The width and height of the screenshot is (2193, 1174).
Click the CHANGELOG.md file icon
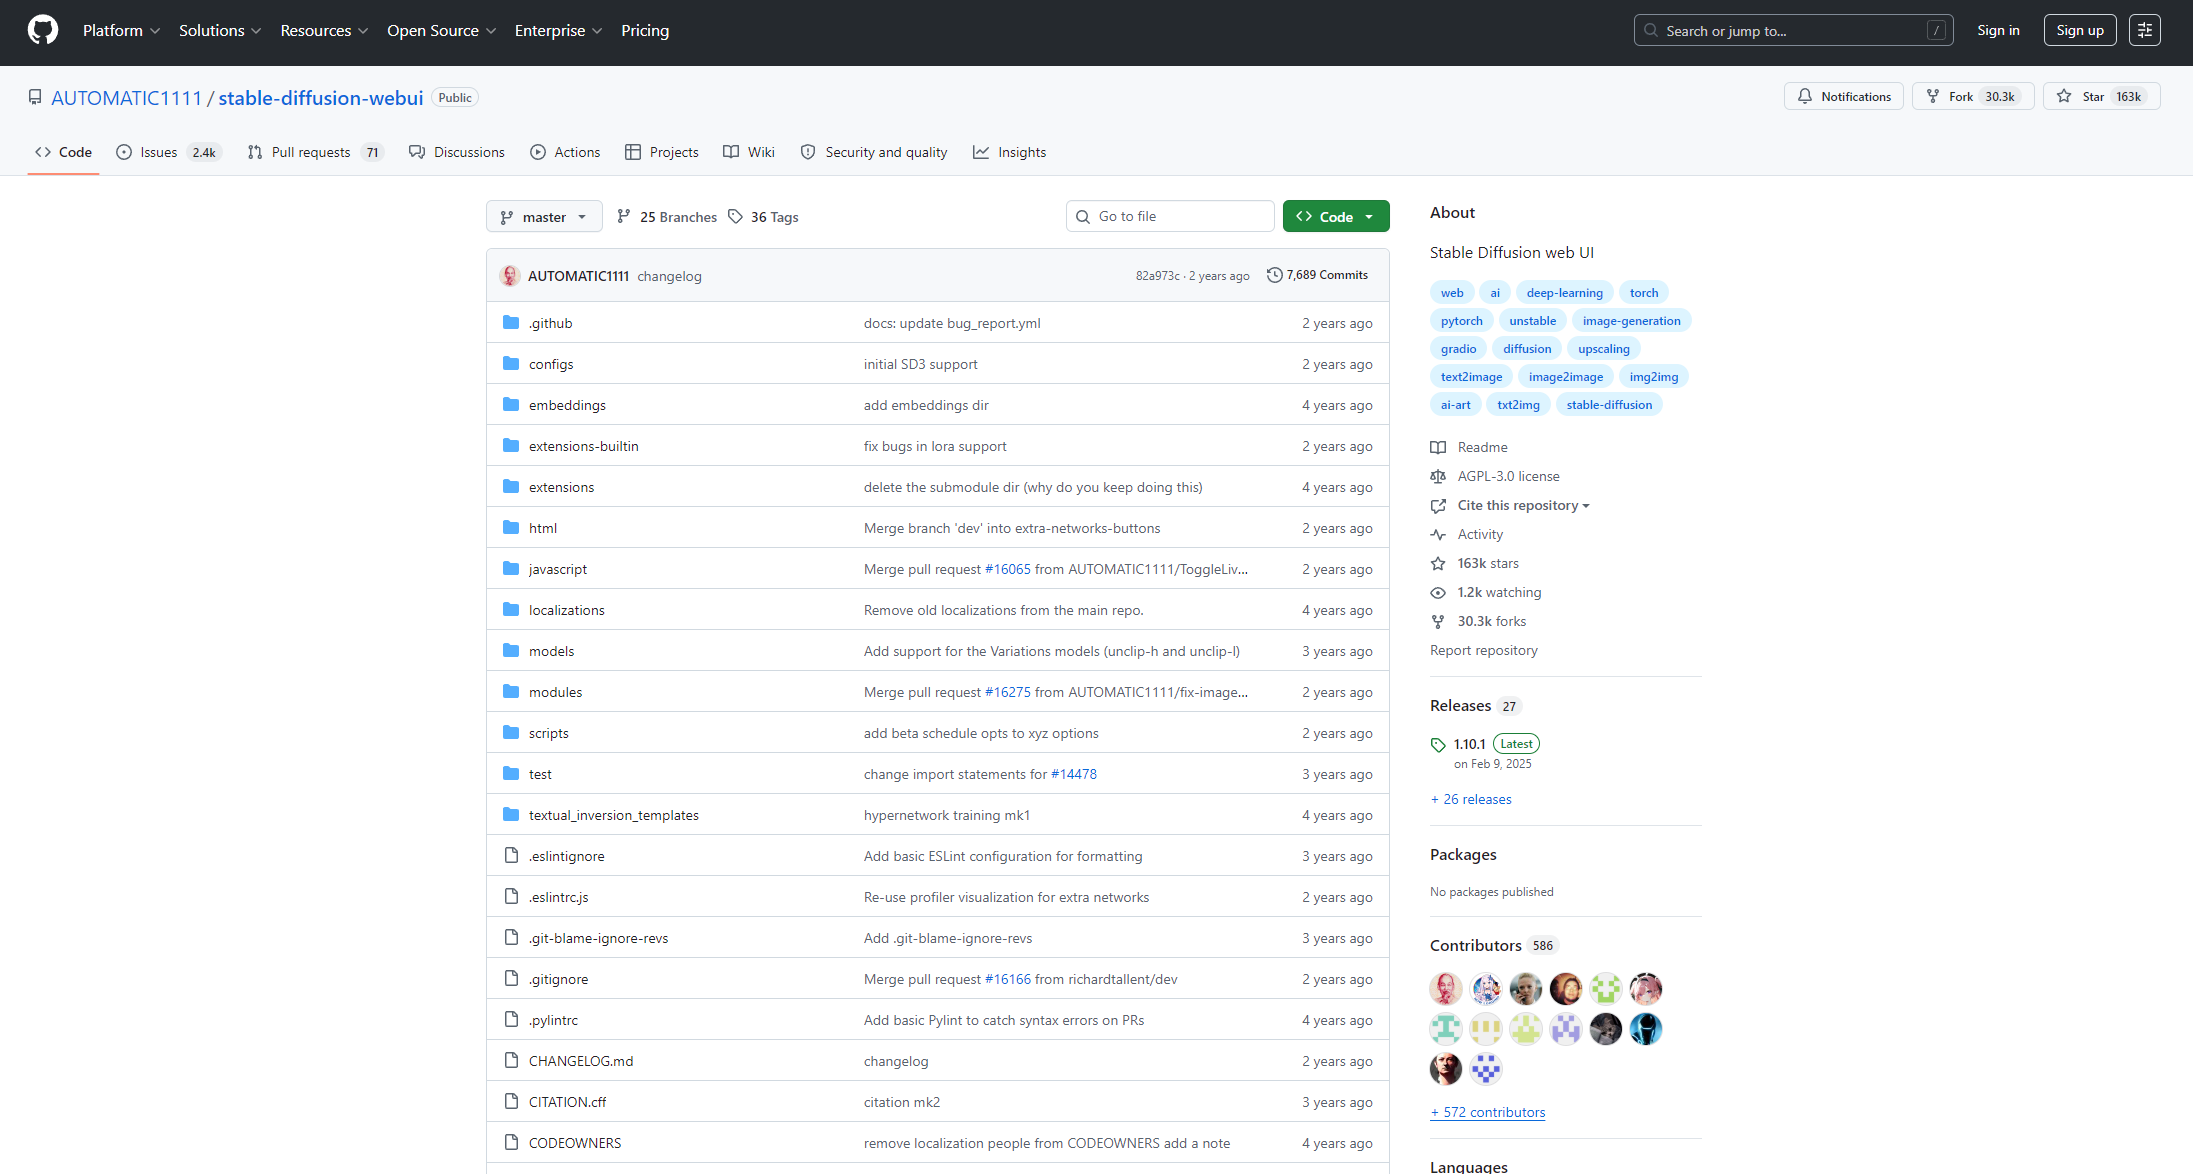pyautogui.click(x=511, y=1060)
